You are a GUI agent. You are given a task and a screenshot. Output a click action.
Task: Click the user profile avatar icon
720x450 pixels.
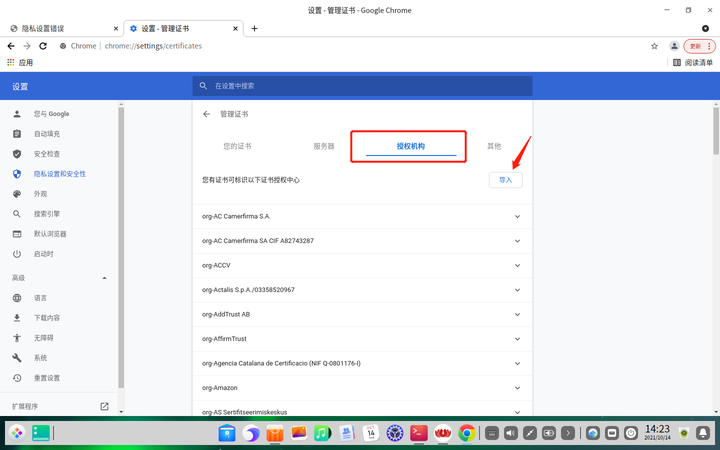click(x=674, y=46)
